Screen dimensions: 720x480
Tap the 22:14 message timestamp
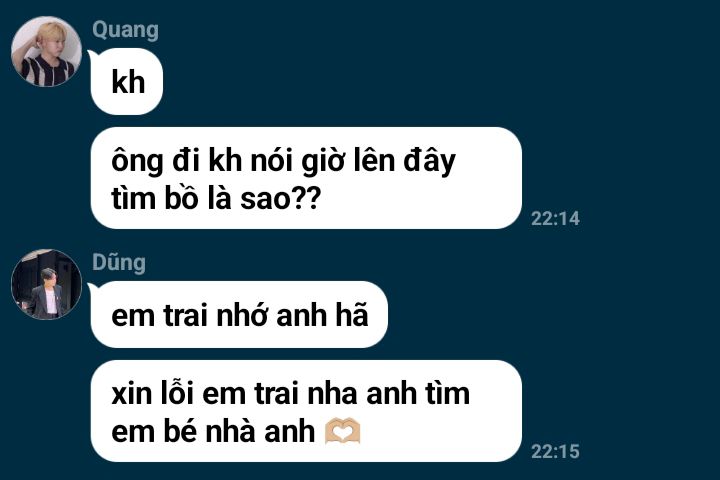[555, 219]
